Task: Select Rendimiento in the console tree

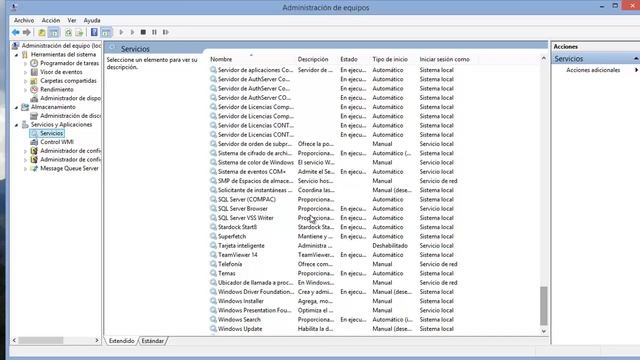Action: pos(57,89)
